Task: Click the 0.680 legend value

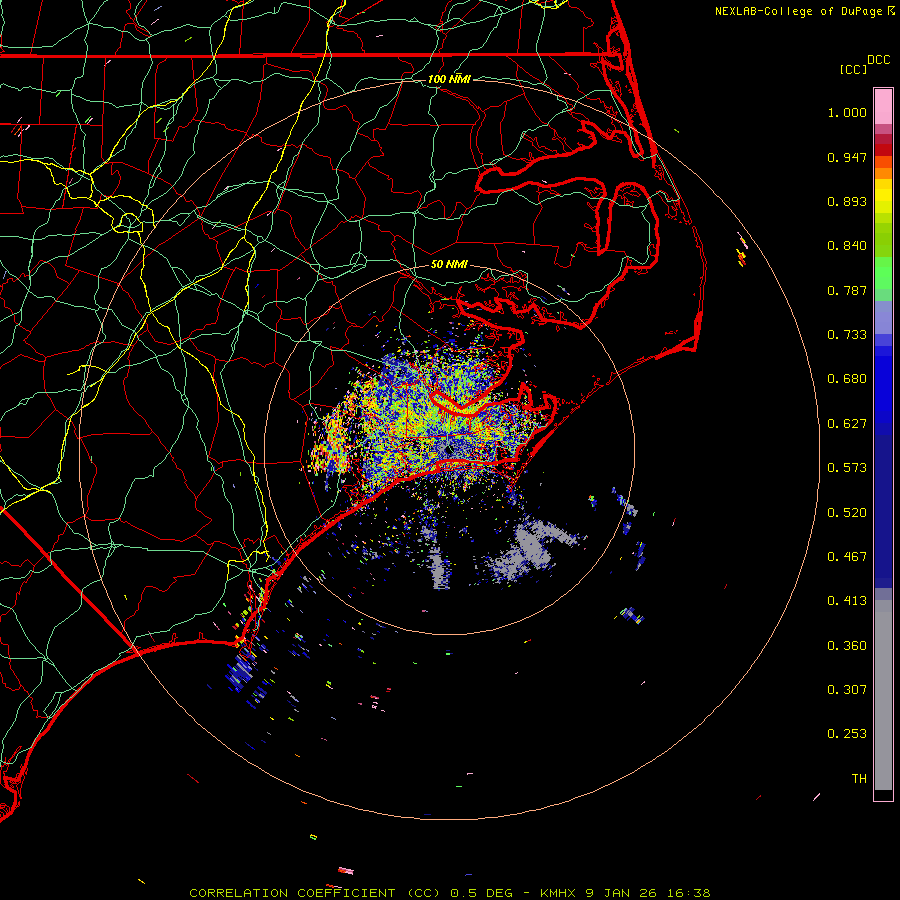Action: point(847,379)
